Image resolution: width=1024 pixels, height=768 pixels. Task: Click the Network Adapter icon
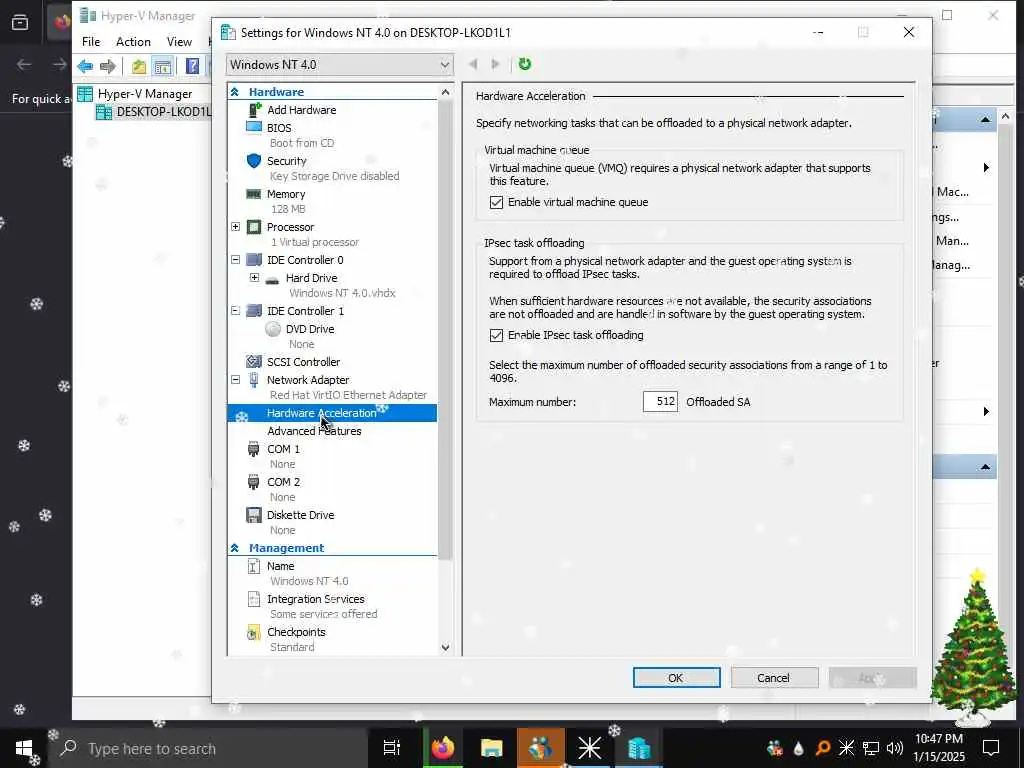254,379
